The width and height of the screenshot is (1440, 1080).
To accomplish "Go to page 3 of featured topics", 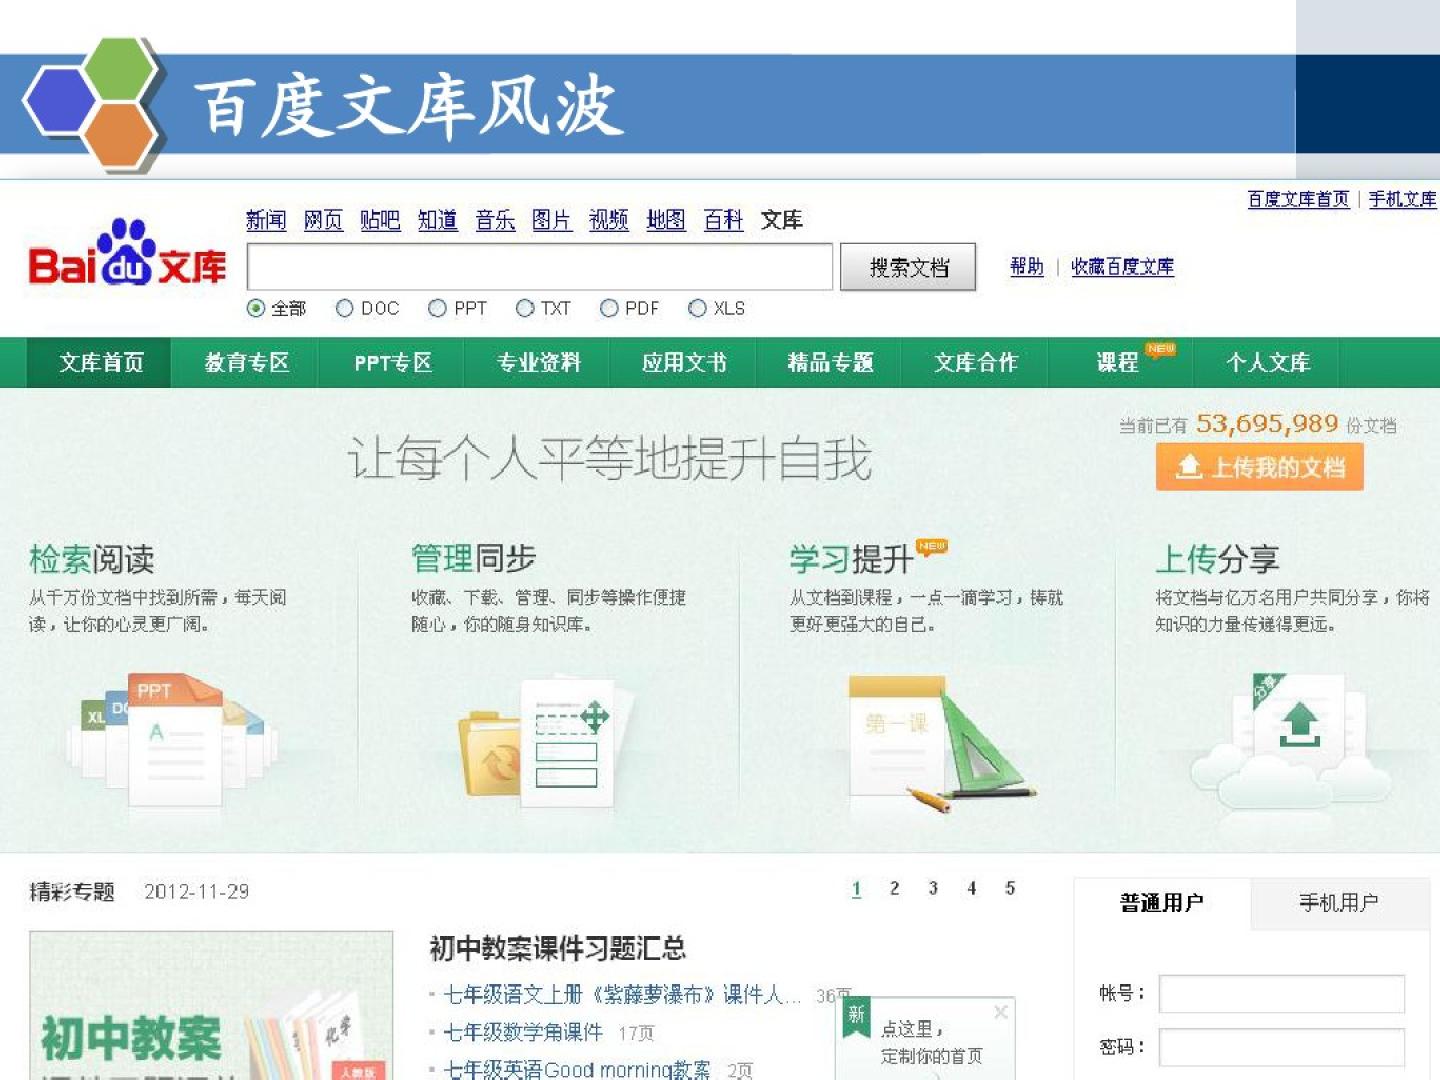I will click(x=932, y=889).
